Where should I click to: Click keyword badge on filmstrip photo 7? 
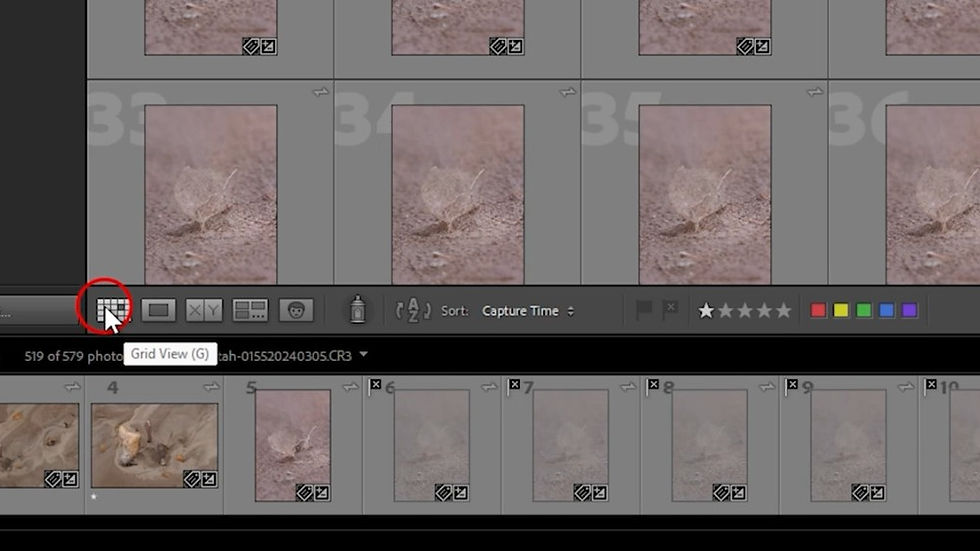click(x=582, y=493)
